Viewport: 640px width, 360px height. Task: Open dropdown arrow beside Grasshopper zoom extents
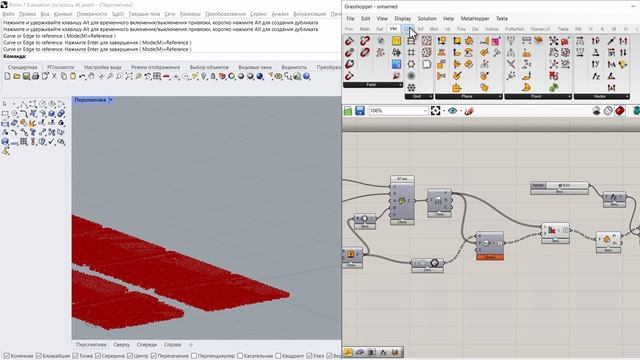click(x=444, y=111)
